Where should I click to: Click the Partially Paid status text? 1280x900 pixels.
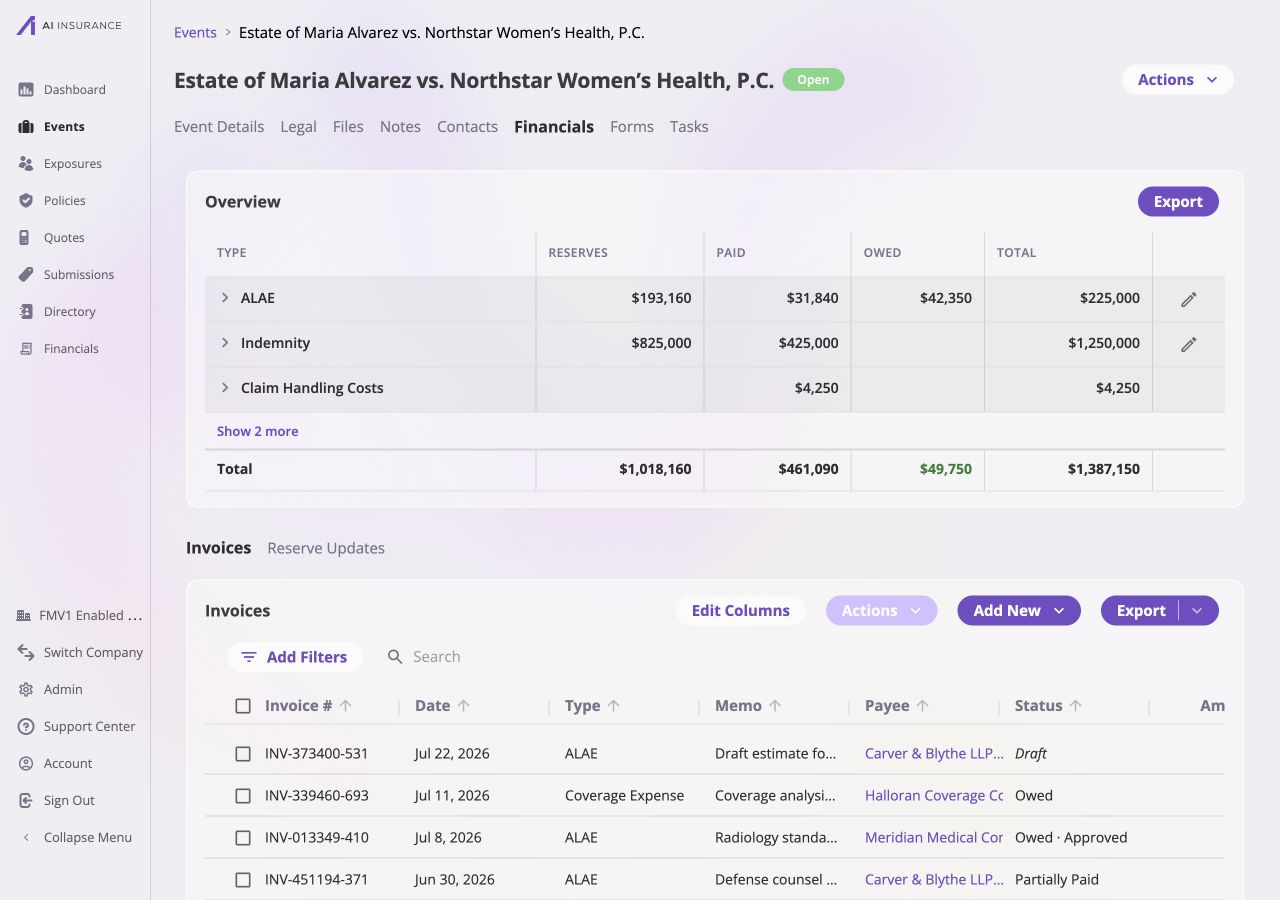[x=1057, y=880]
